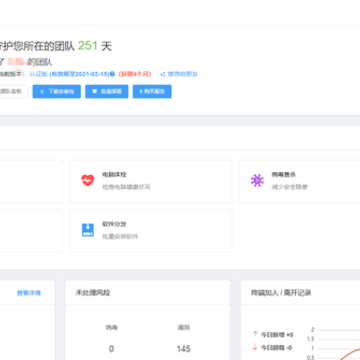Click the blue help icon after 2021-02-15

coord(113,74)
